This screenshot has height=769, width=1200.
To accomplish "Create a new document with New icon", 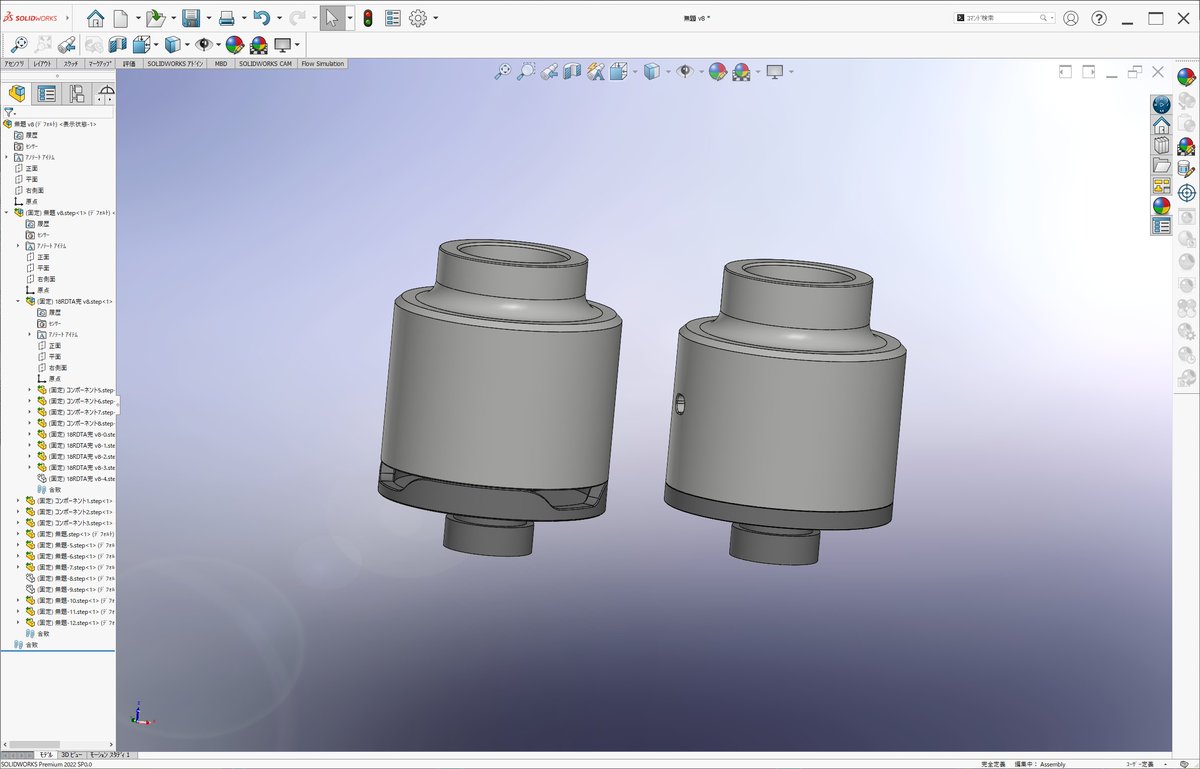I will (x=121, y=18).
